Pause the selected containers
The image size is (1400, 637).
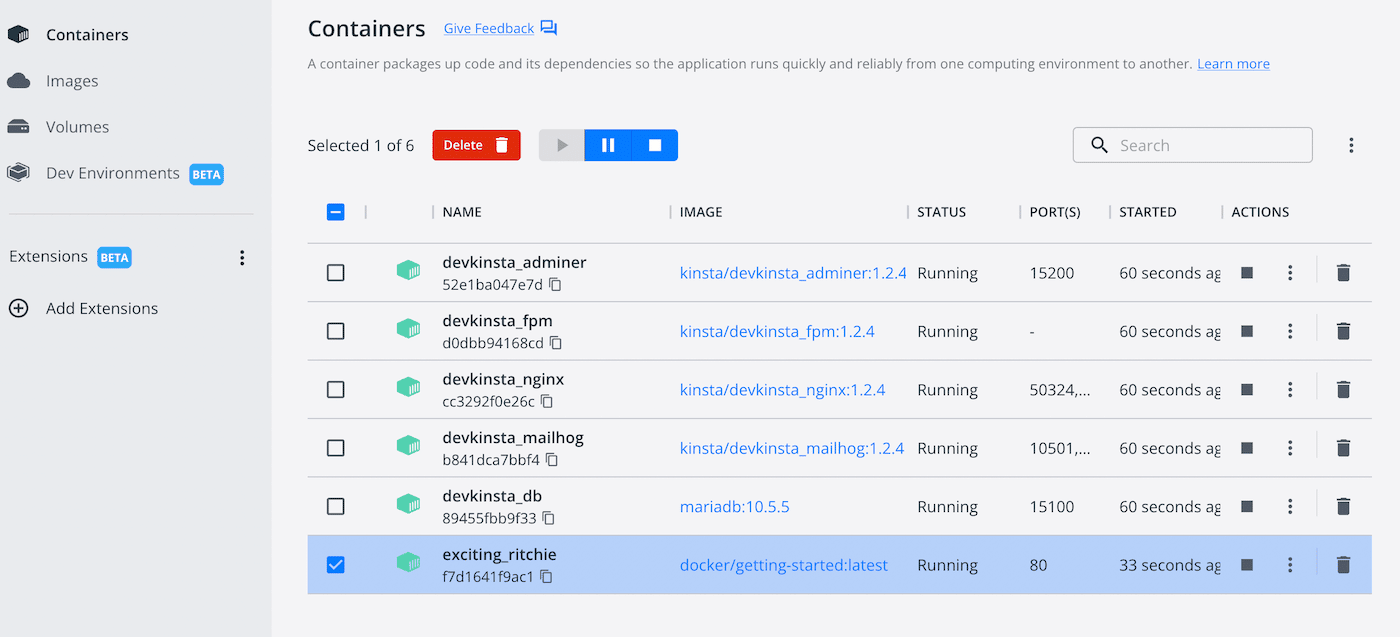pyautogui.click(x=608, y=144)
